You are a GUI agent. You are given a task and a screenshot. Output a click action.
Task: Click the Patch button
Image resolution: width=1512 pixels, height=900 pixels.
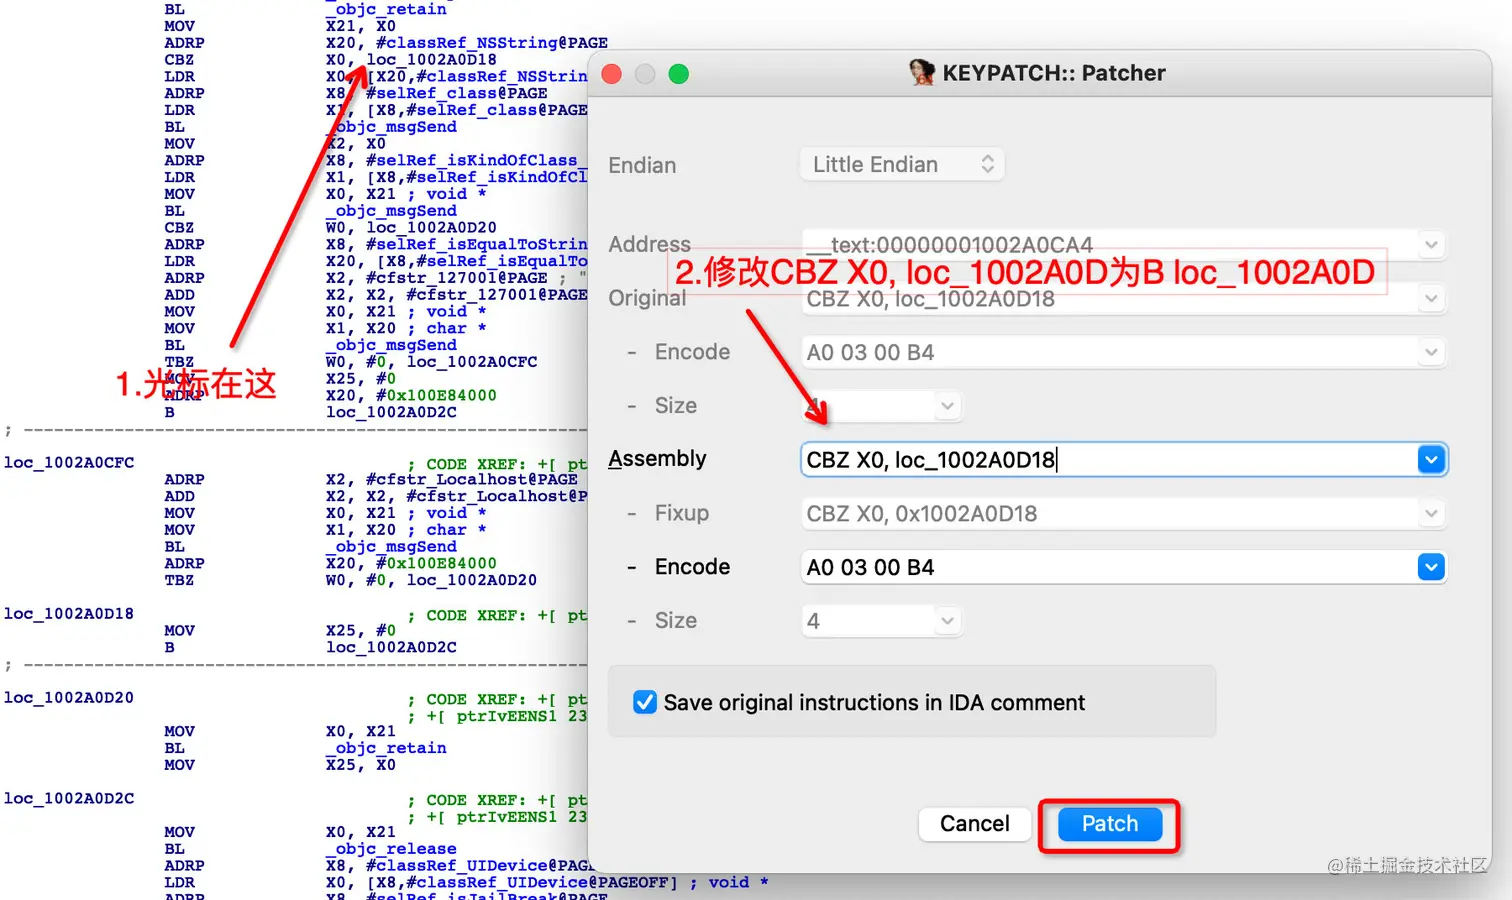1110,824
